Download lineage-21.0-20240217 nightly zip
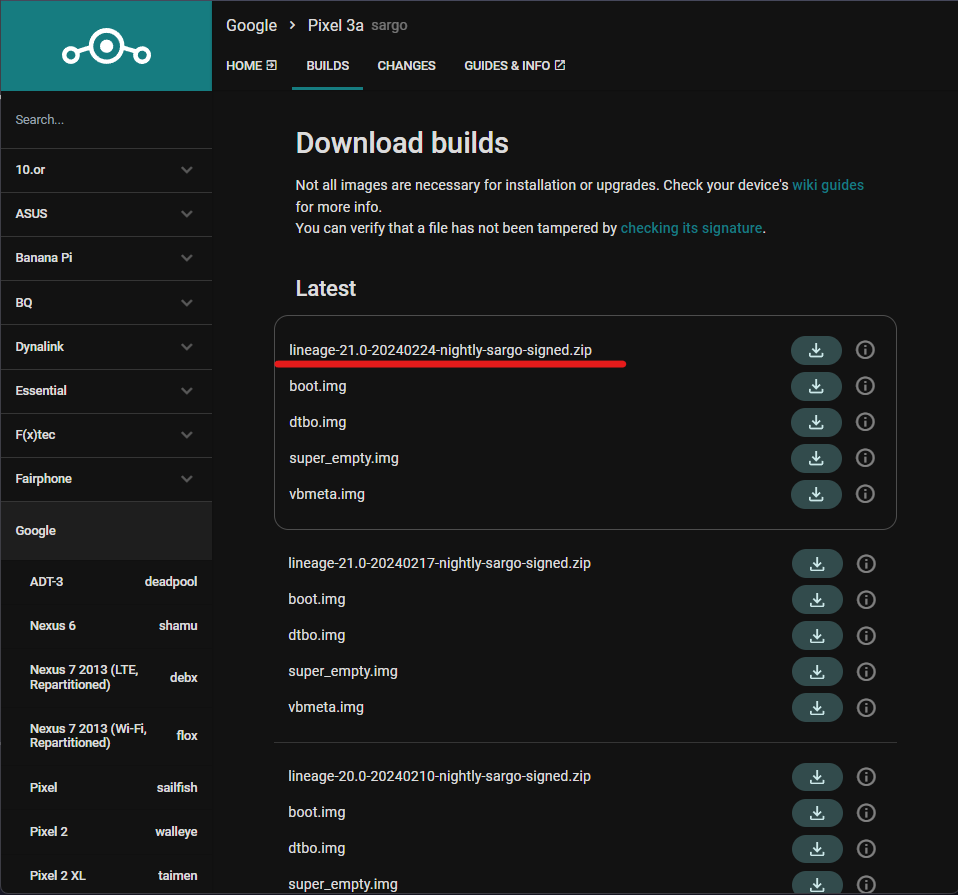 click(x=817, y=563)
